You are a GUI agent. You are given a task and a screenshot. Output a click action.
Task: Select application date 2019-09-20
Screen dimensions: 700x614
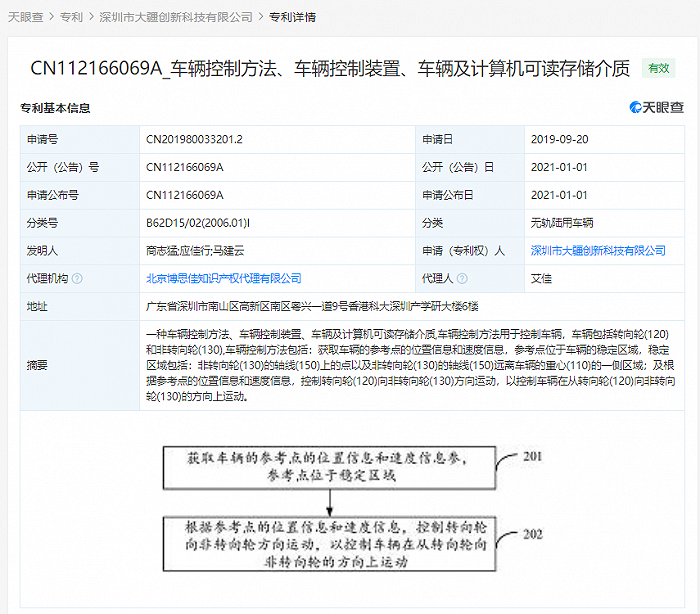pos(559,139)
